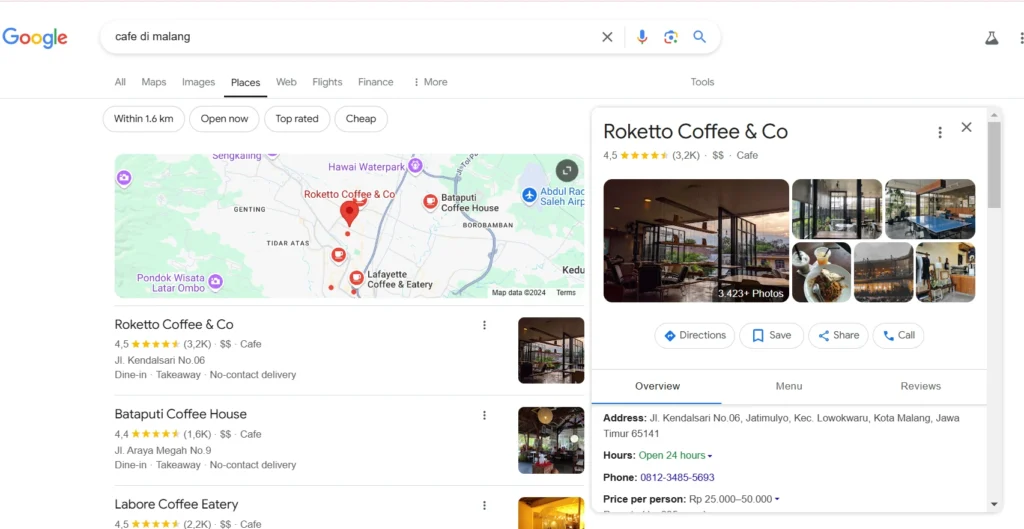The image size is (1024, 529).
Task: Open Roketto Coffee result thumbnail image
Action: coord(551,351)
